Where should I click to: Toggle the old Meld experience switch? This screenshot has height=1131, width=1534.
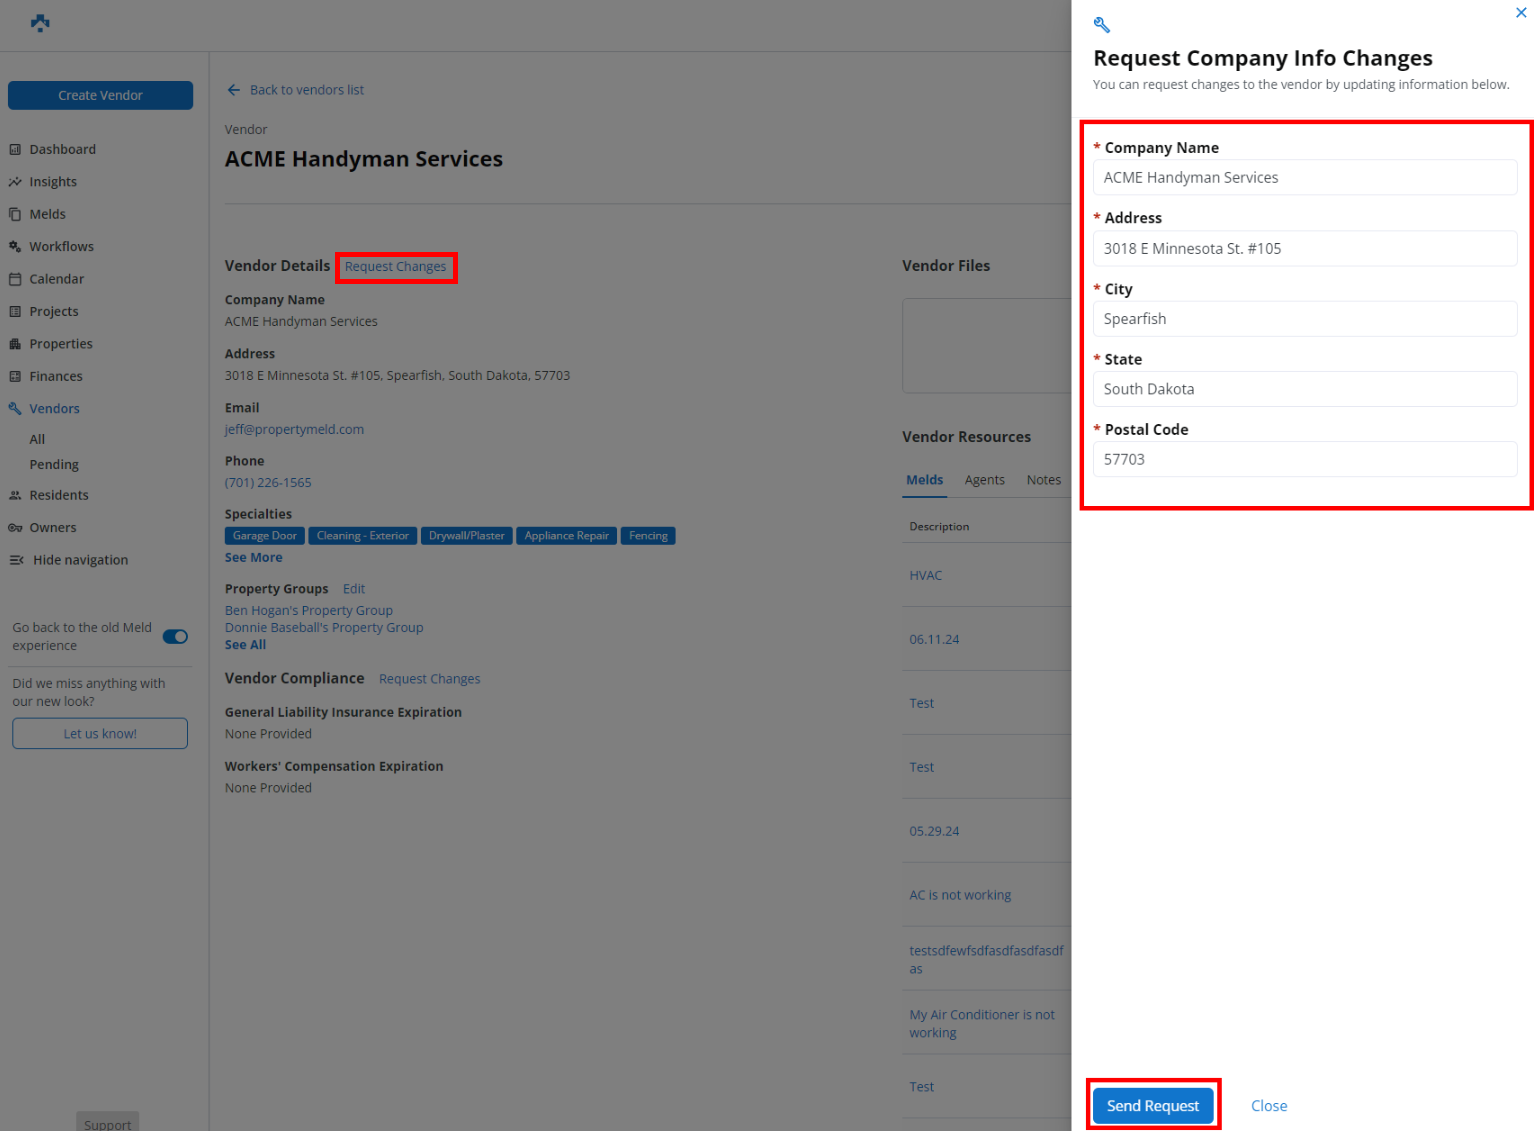pos(175,637)
